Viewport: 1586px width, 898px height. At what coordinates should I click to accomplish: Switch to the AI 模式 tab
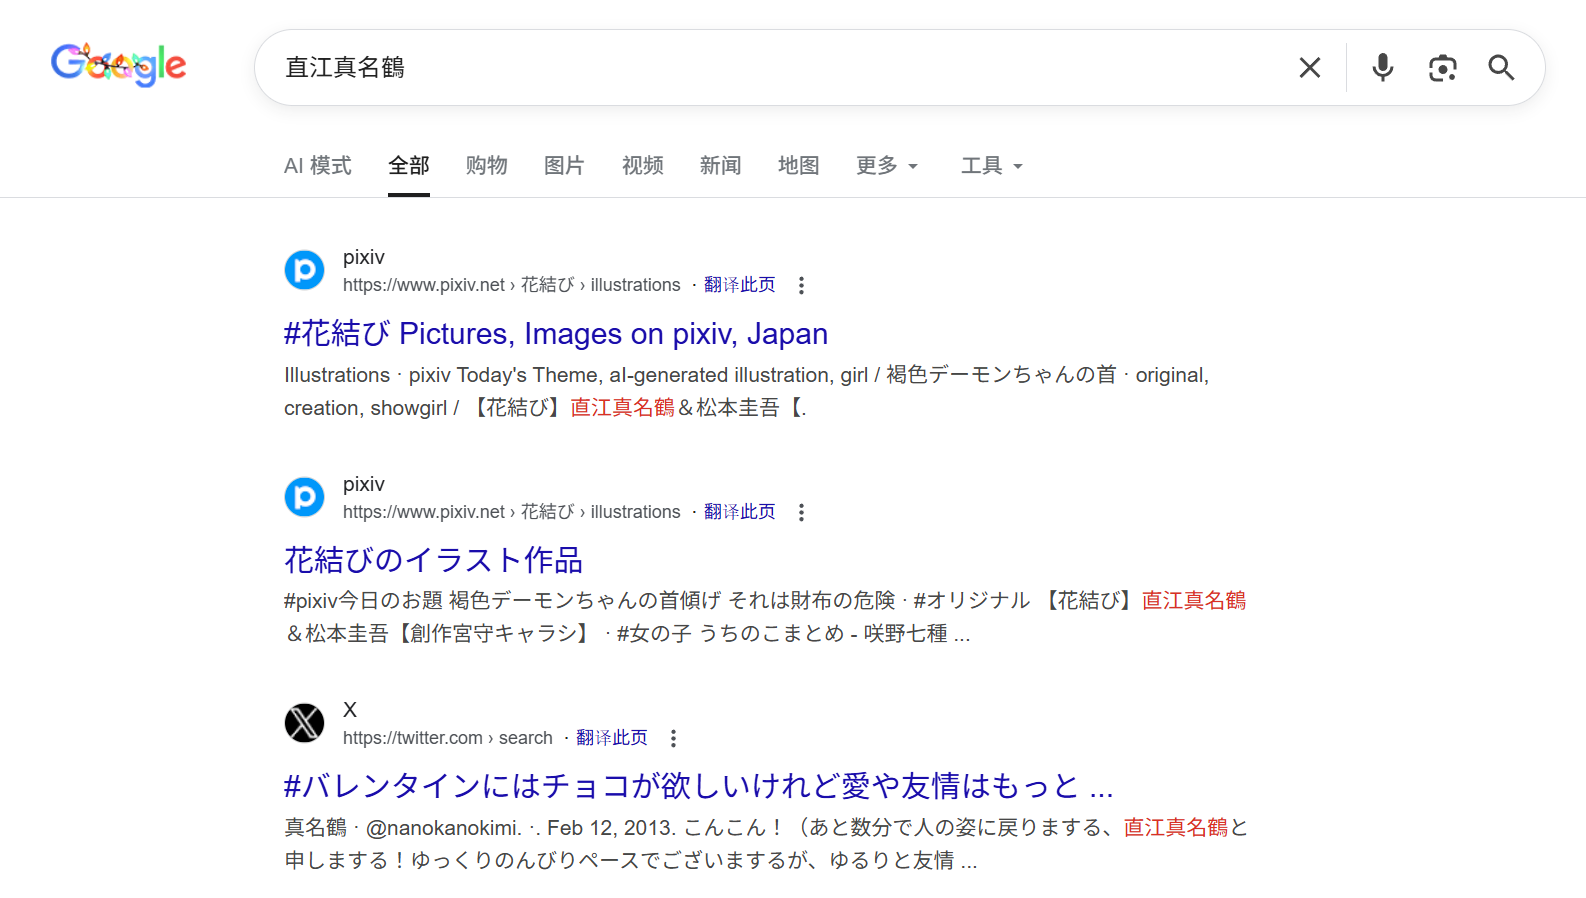[x=317, y=166]
